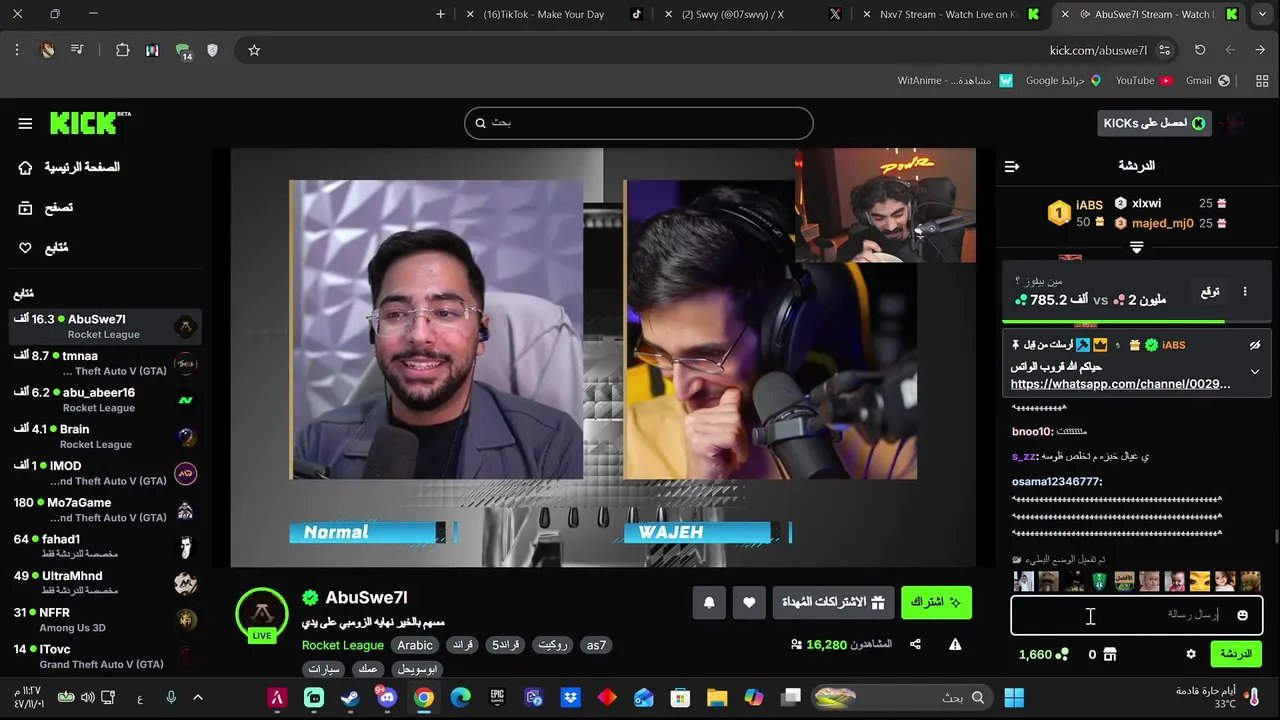Click AbuSwe7l live avatar below video
1280x720 pixels.
(x=262, y=613)
